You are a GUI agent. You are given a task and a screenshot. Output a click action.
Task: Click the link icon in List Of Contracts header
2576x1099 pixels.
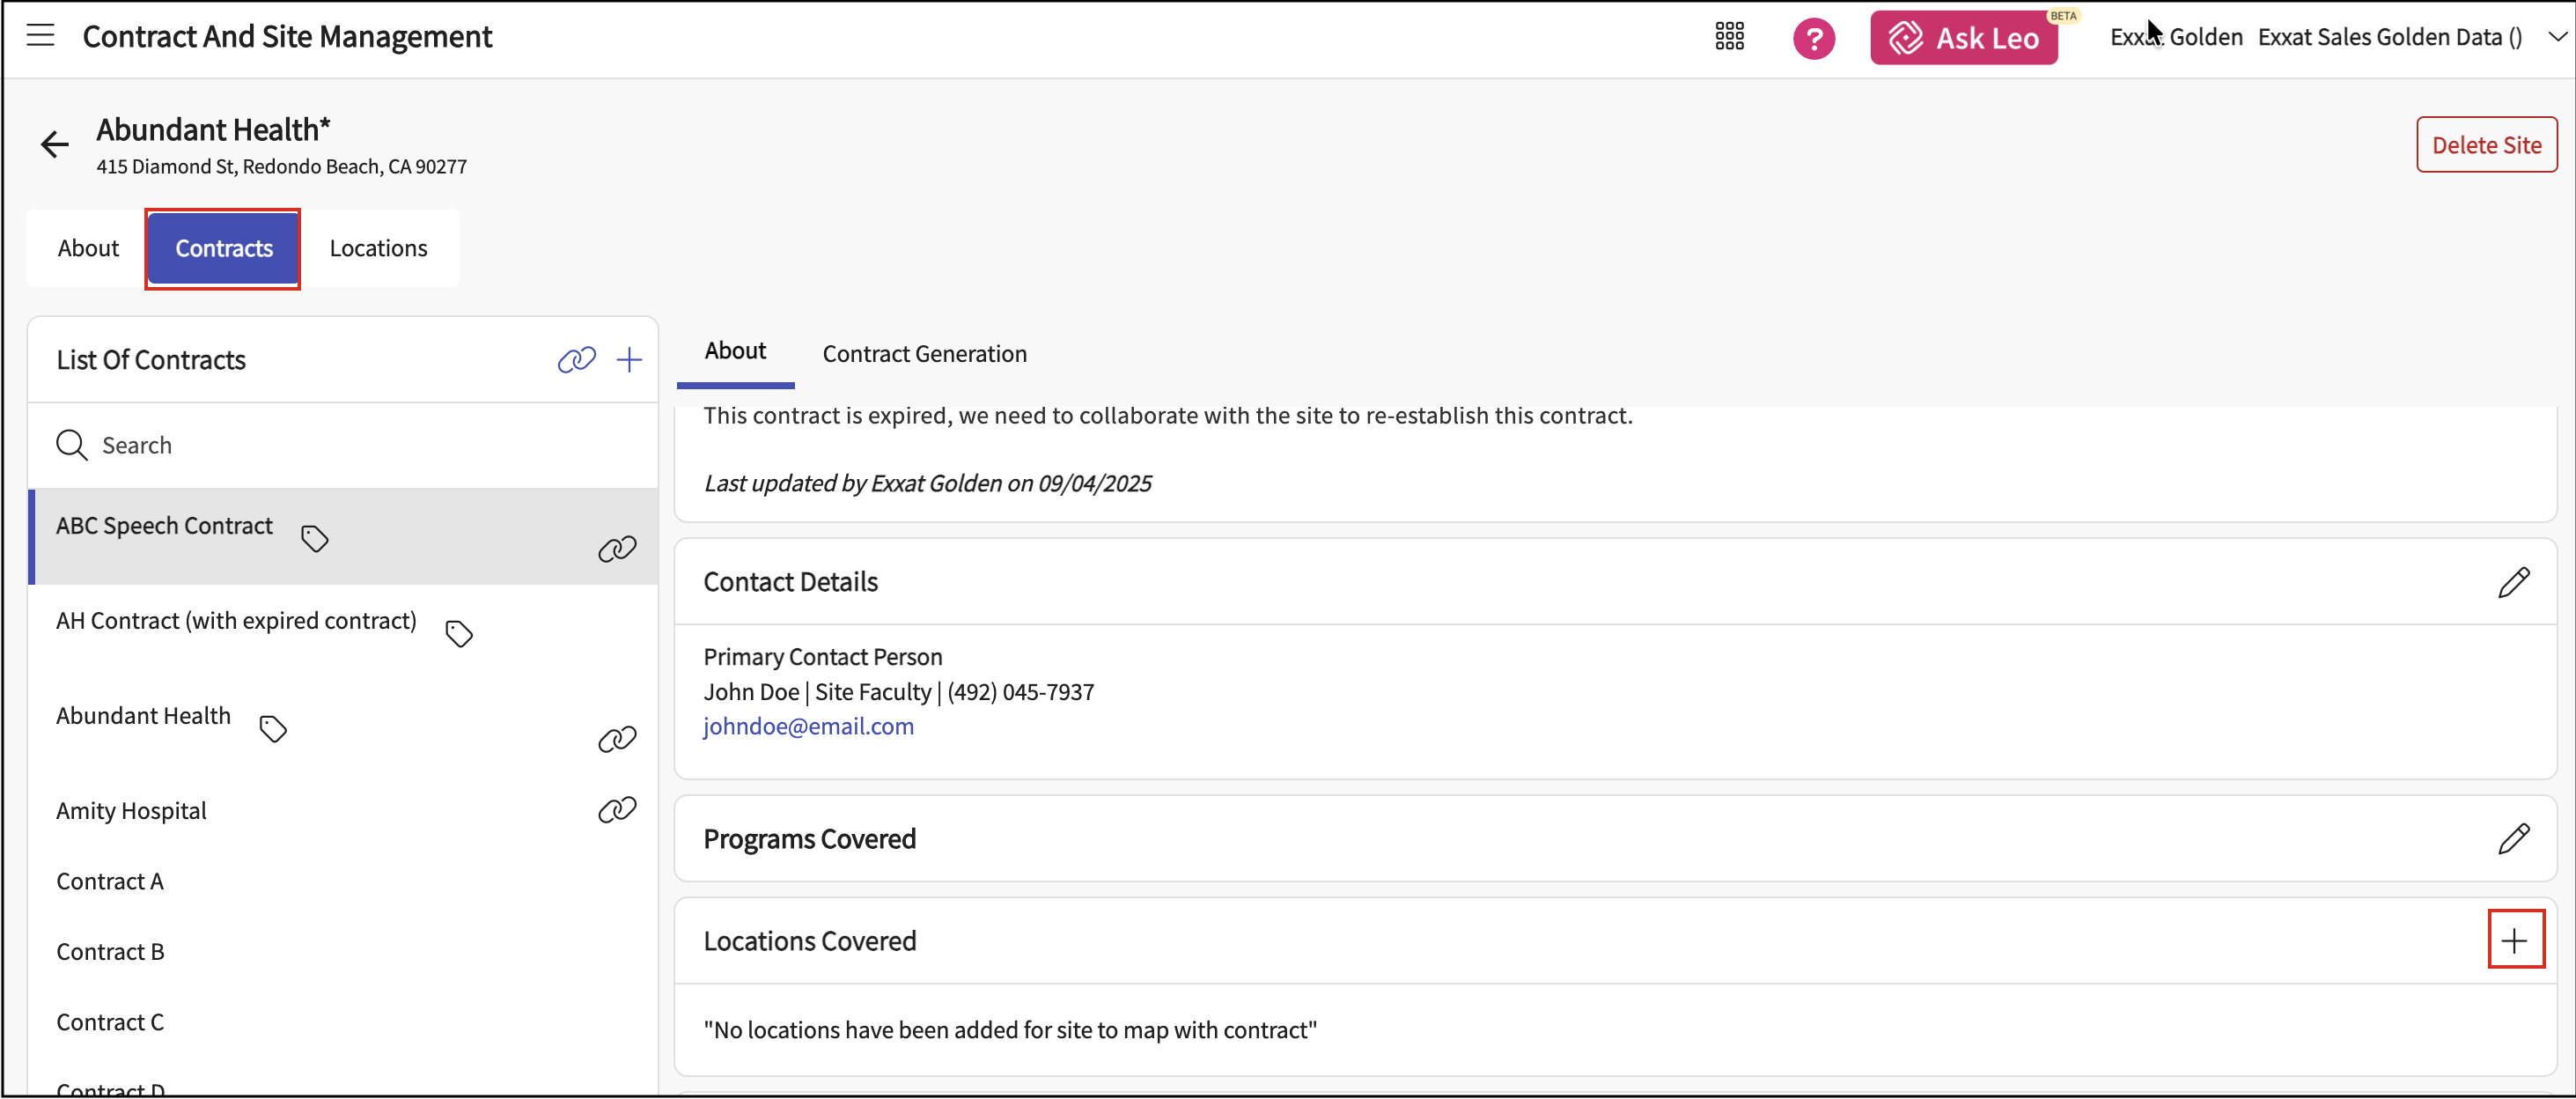[576, 360]
